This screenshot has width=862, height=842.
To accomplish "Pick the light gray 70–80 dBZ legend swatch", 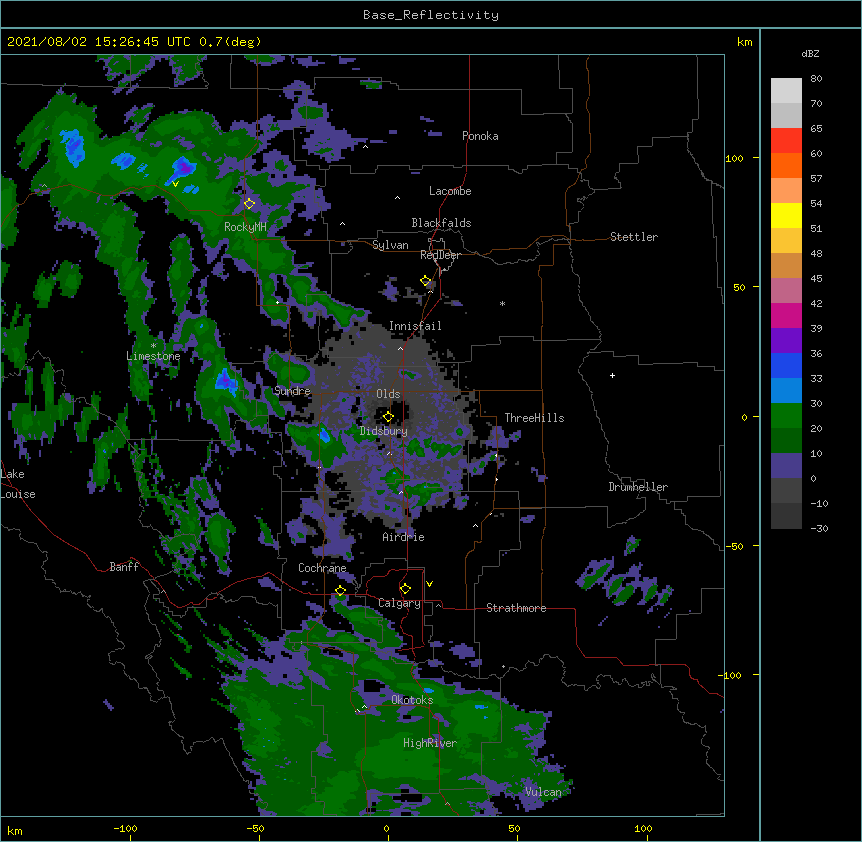I will tap(786, 91).
